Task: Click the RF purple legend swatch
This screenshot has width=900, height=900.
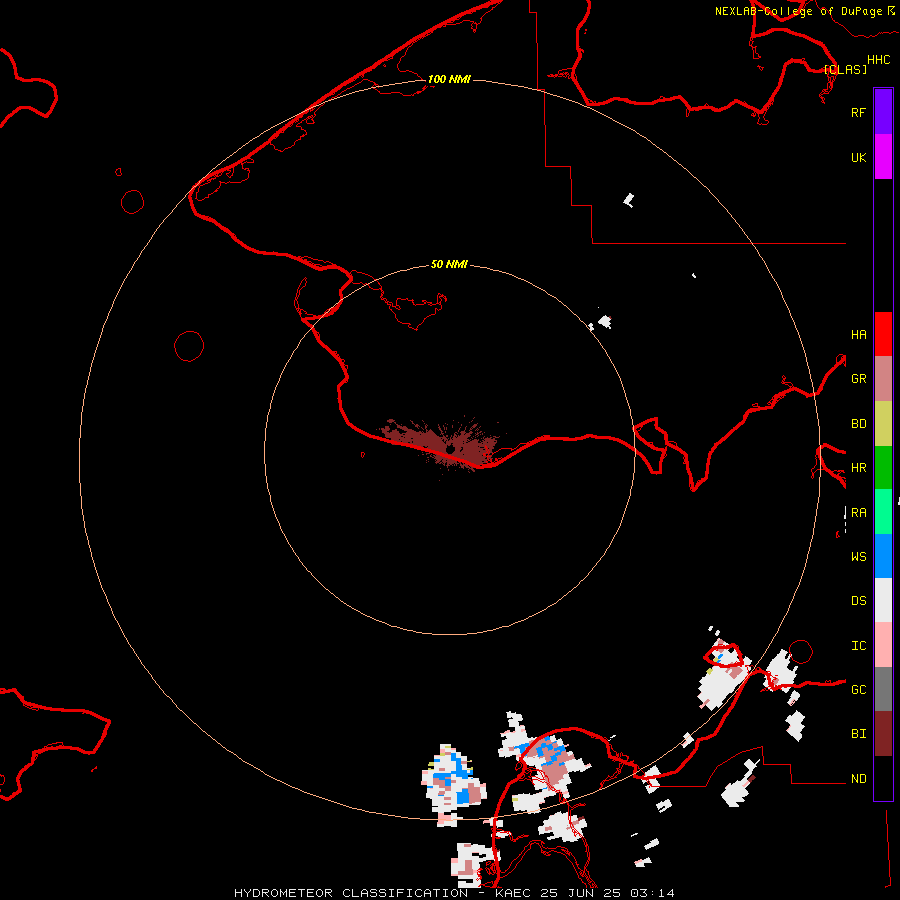Action: click(883, 112)
